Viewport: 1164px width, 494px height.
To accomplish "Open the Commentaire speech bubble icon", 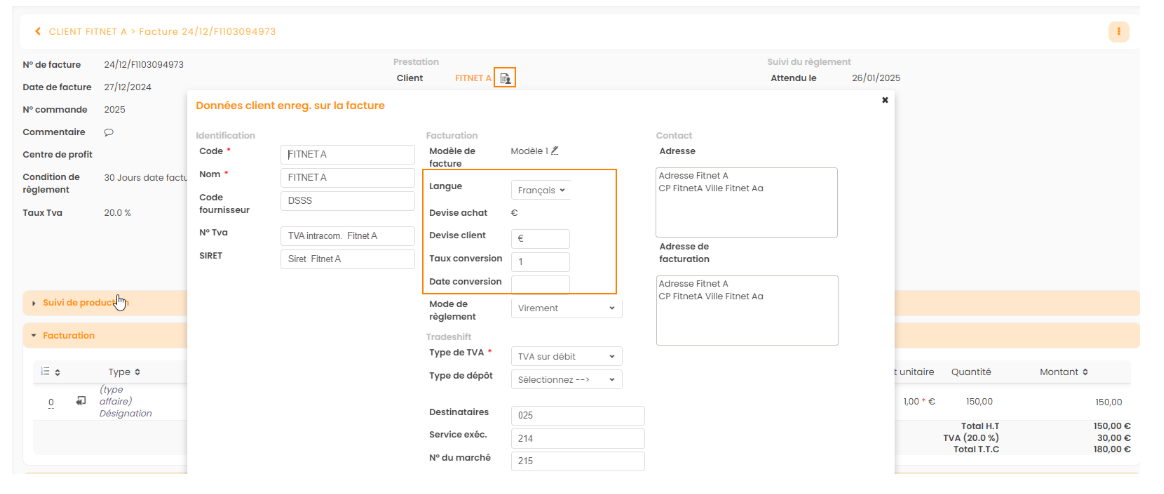I will [109, 132].
